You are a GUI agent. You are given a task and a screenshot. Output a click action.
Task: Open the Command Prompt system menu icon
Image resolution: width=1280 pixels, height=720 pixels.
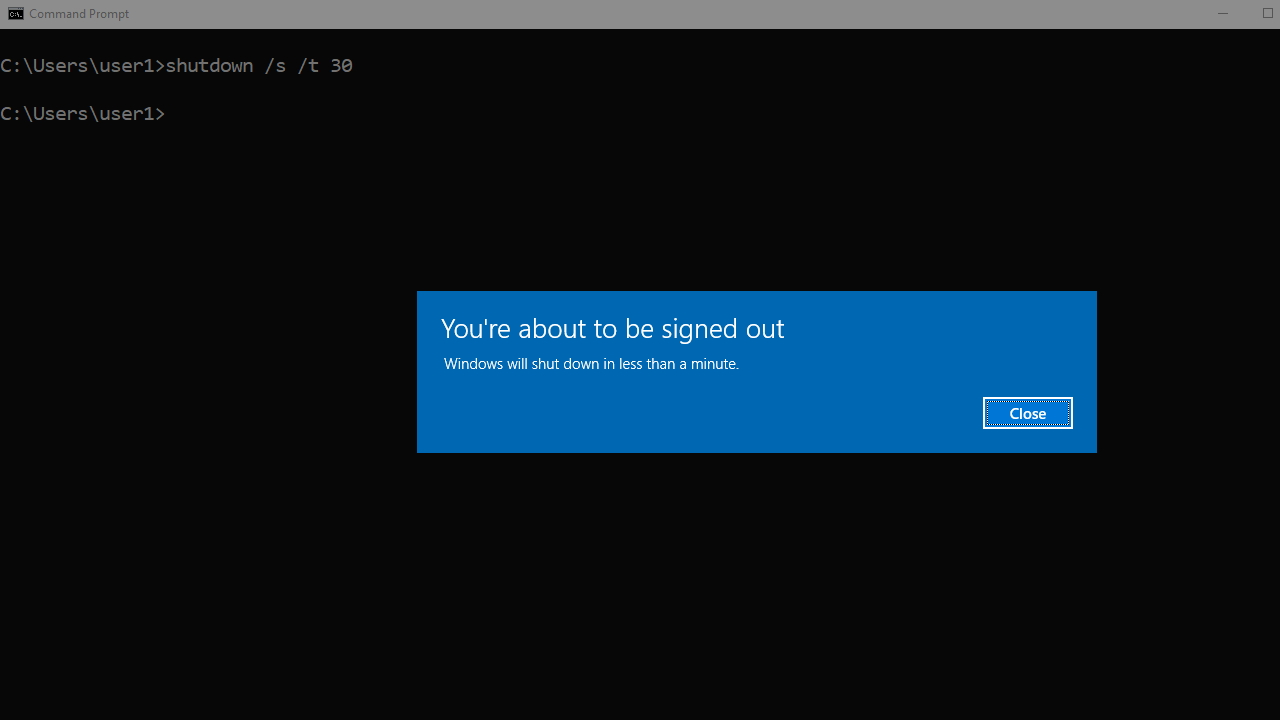[x=14, y=13]
